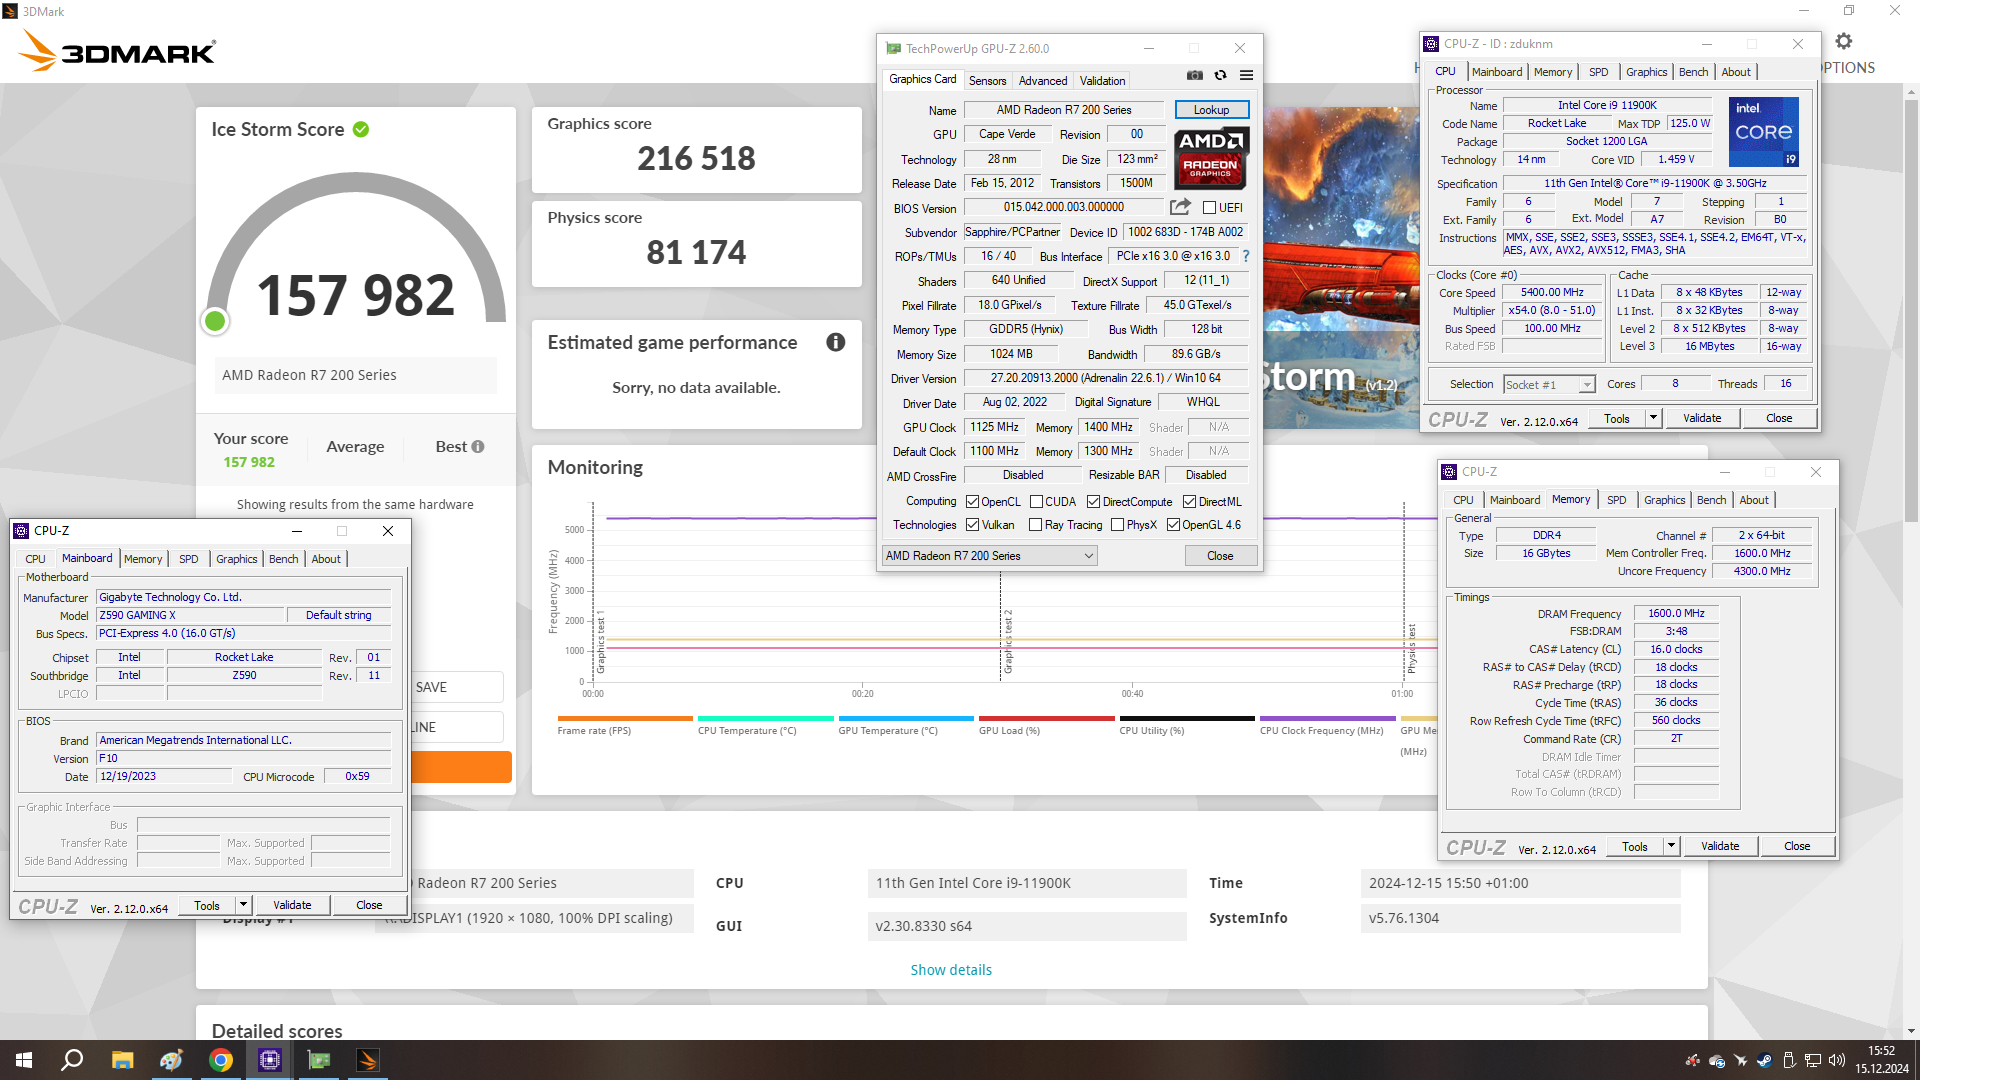
Task: Select the 81 174 physics score value
Action: pos(696,252)
